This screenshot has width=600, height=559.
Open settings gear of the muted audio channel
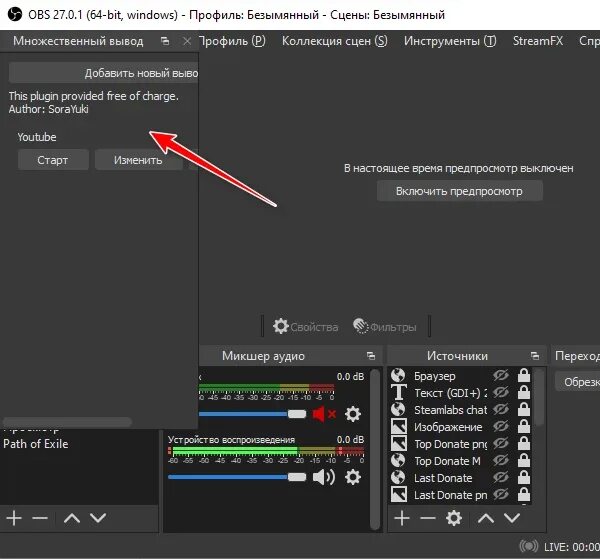point(353,414)
